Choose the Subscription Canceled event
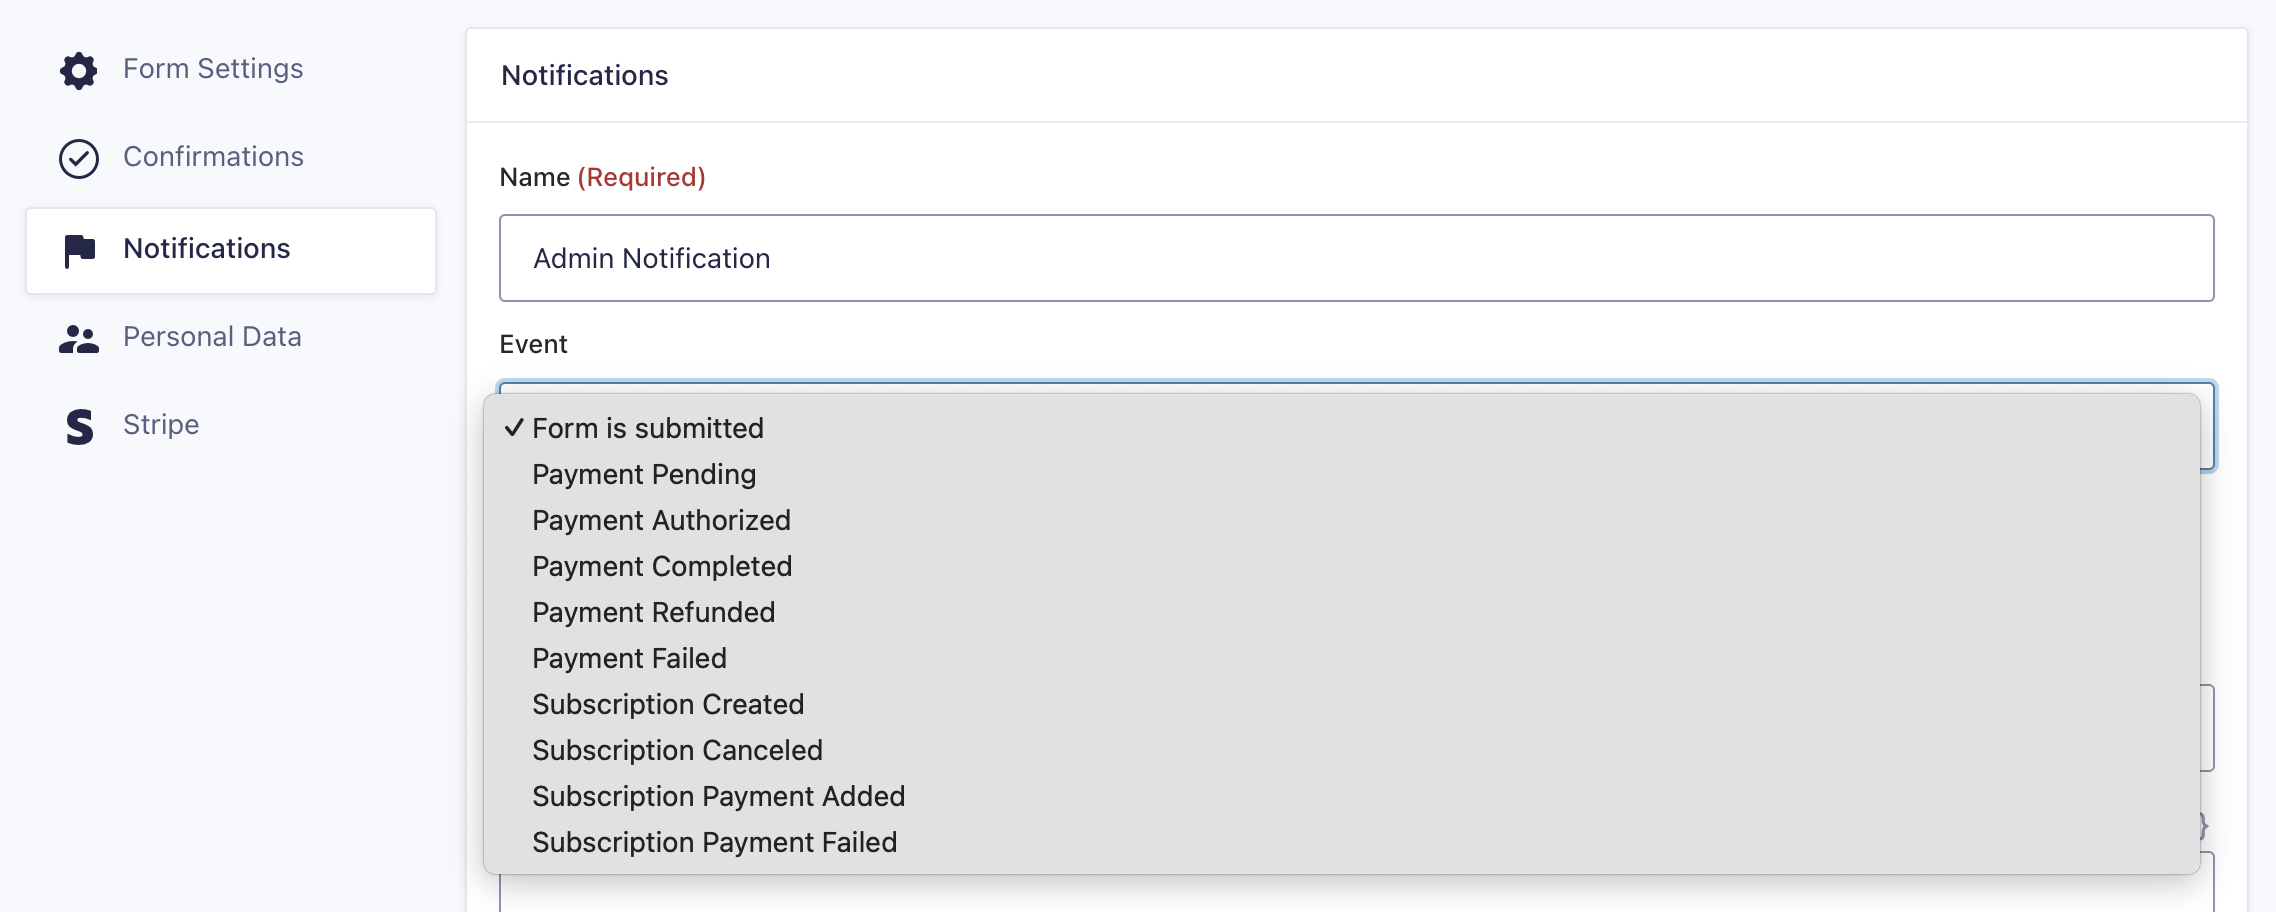Image resolution: width=2276 pixels, height=912 pixels. [1341, 750]
